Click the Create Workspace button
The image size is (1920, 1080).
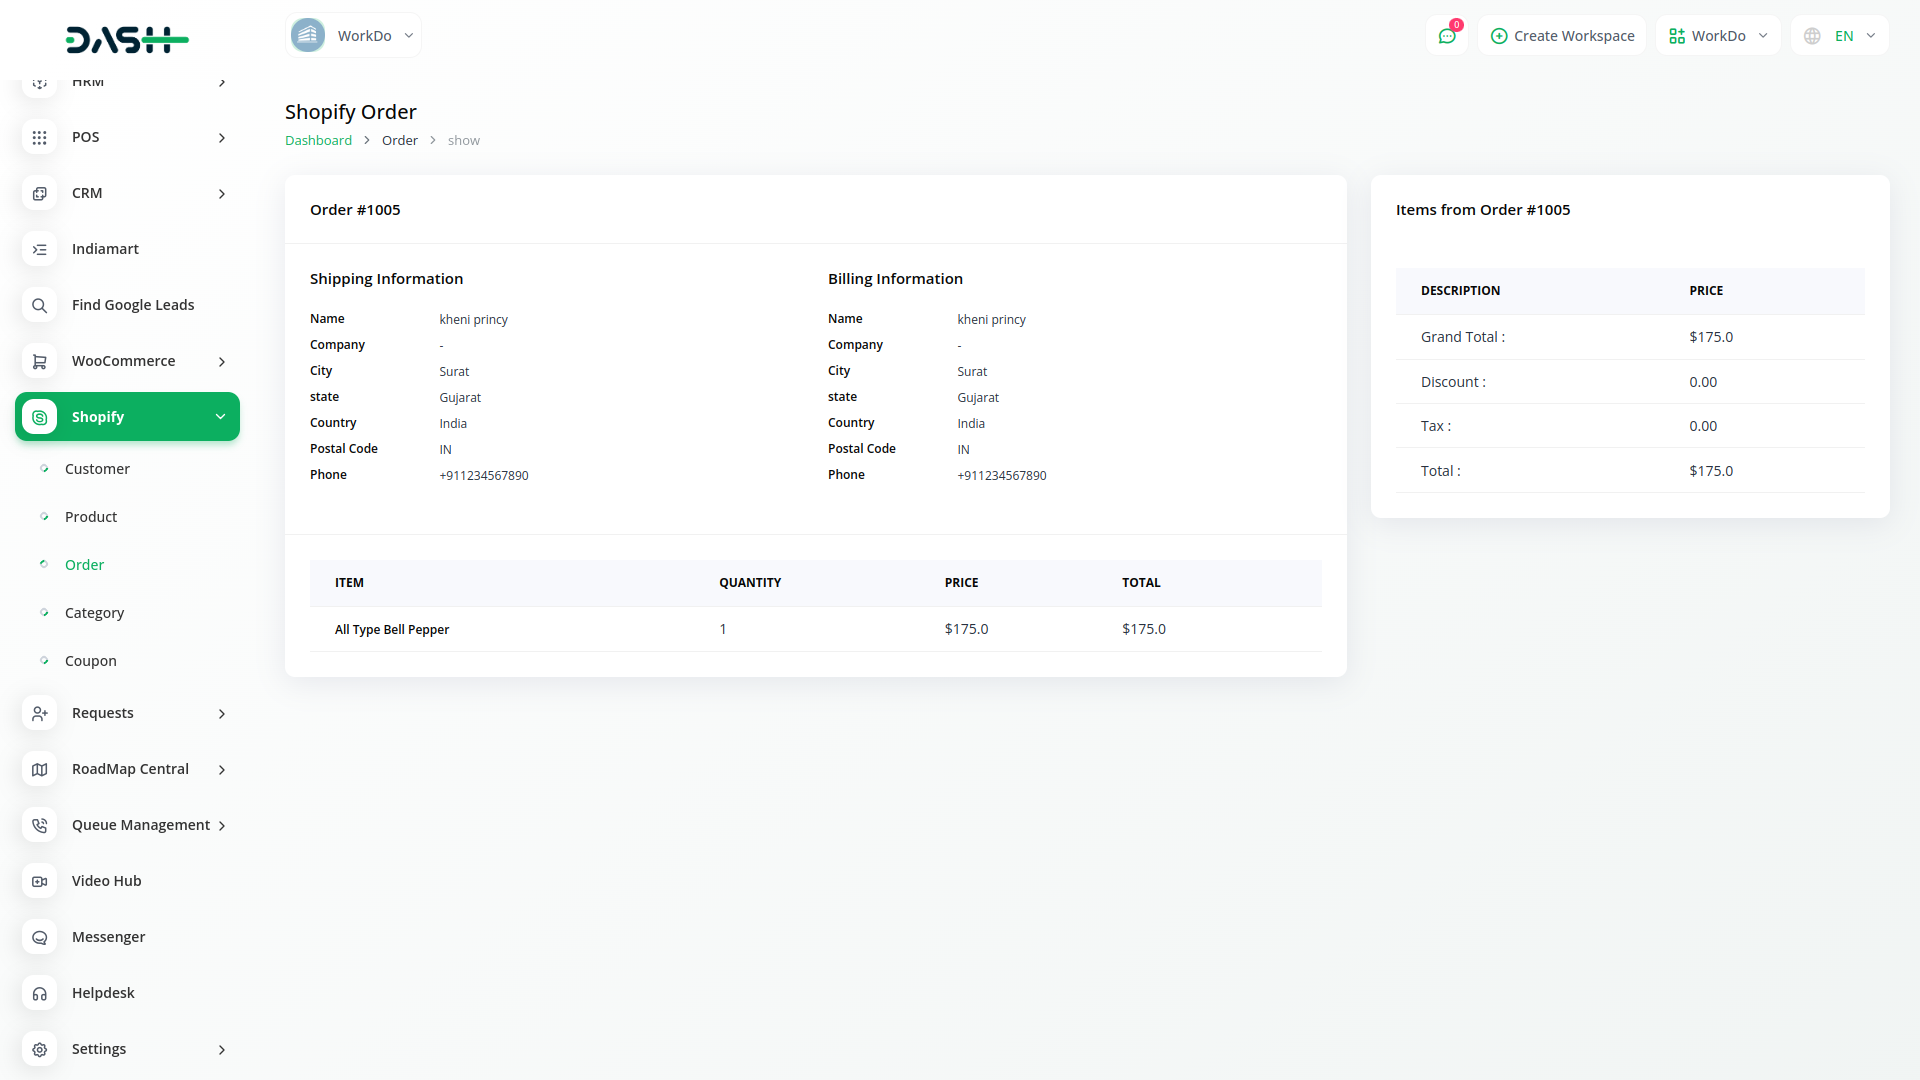point(1562,36)
